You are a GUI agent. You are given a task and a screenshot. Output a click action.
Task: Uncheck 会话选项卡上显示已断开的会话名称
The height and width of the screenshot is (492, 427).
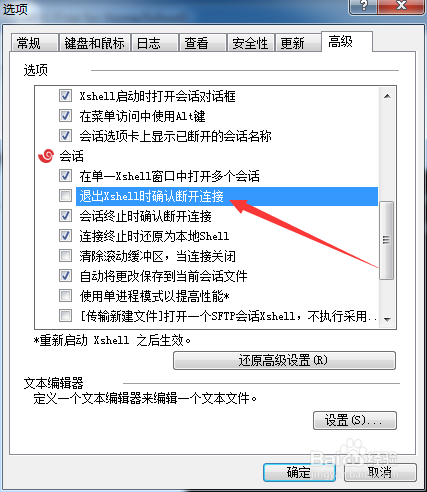[x=65, y=136]
